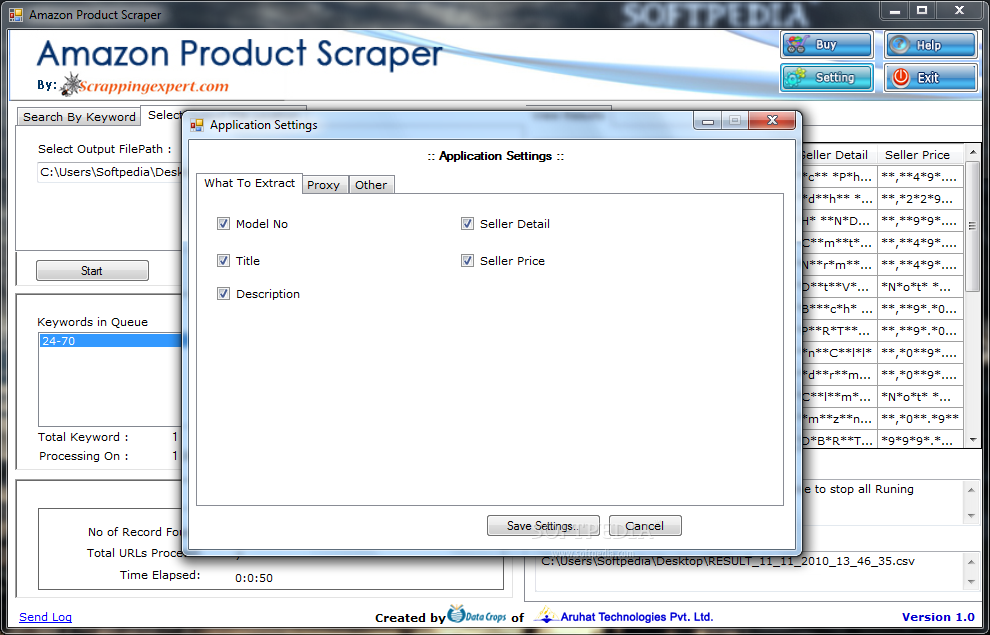Screen dimensions: 990x635
Task: Click the Seller Detail column header
Action: [x=838, y=155]
